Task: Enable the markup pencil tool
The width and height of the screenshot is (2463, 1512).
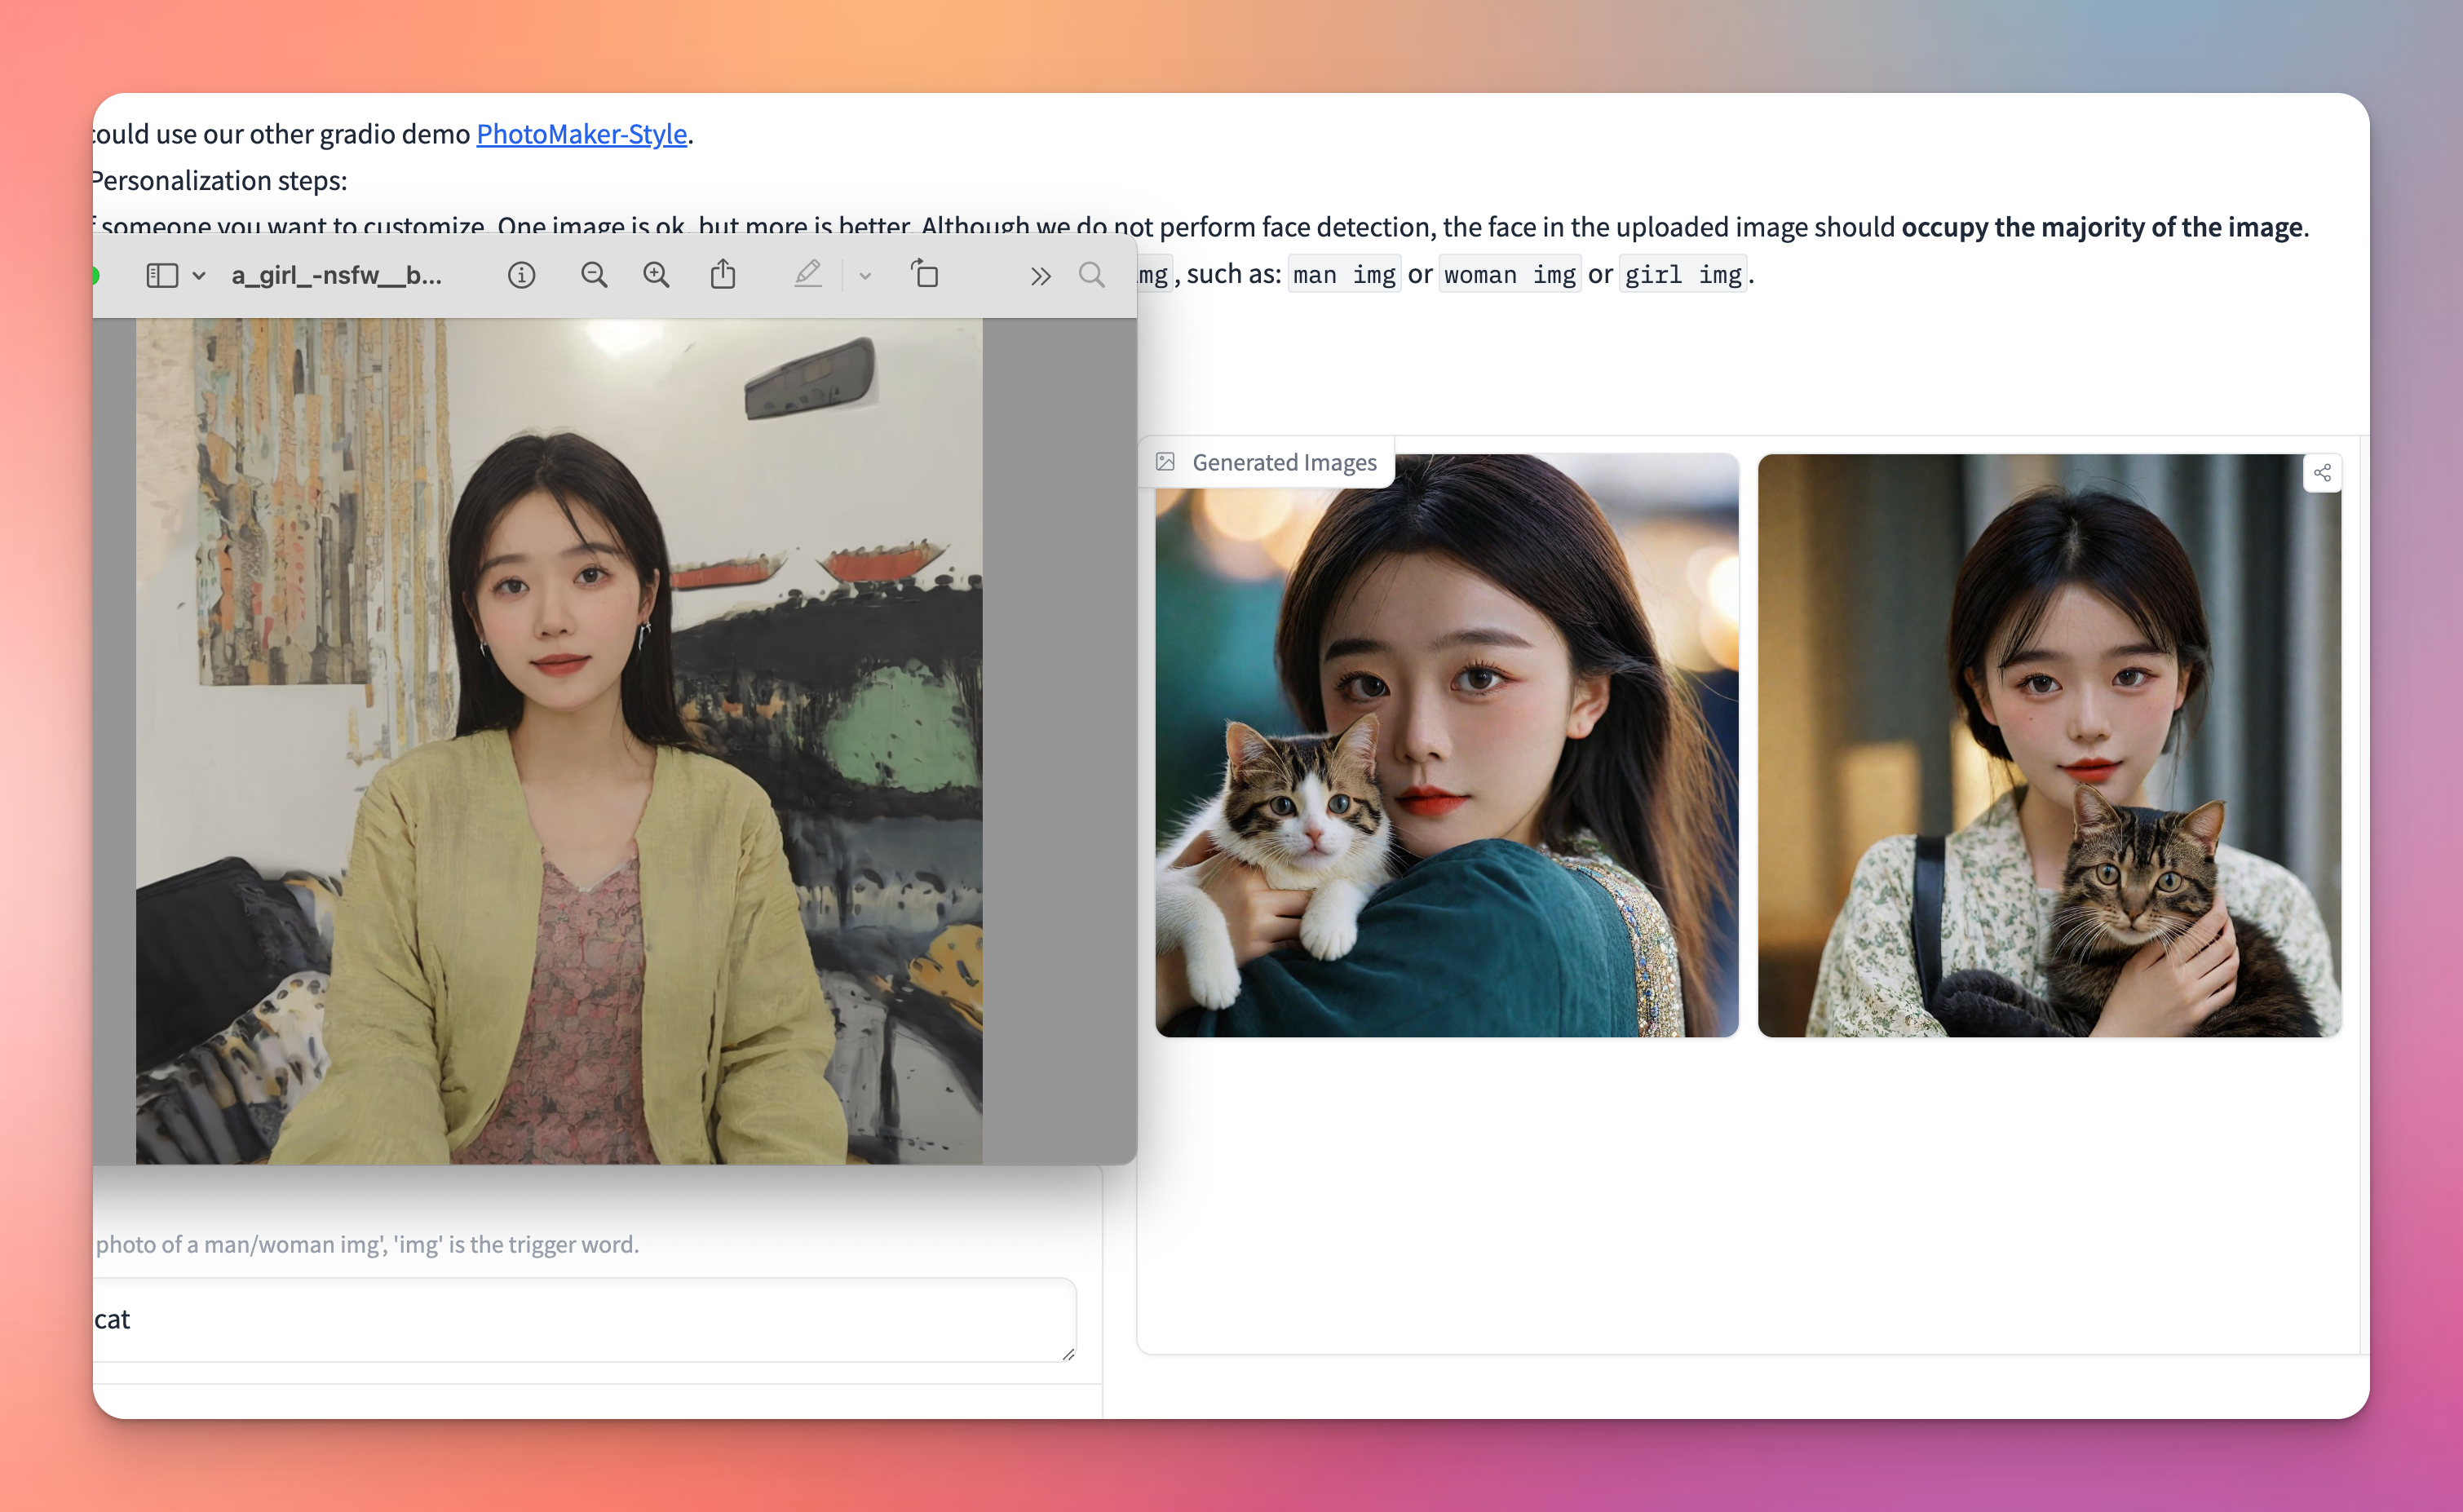Action: coord(808,275)
